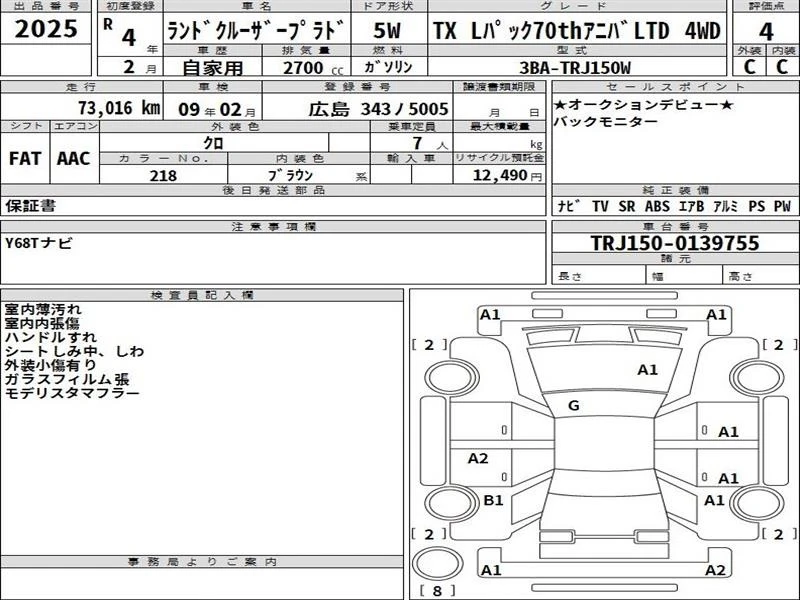Click the overall evaluation score 4
Viewport: 800px width, 600px height.
[766, 32]
